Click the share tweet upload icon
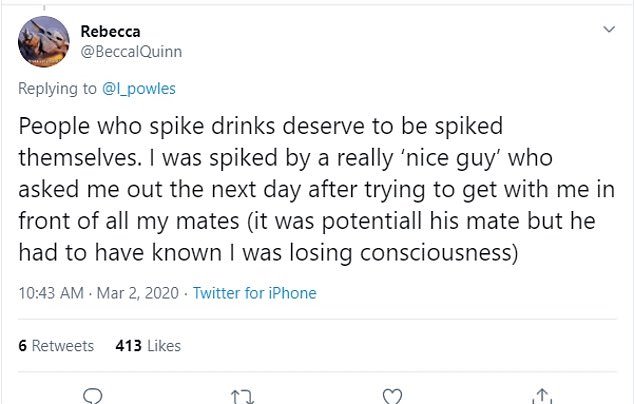Image resolution: width=634 pixels, height=404 pixels. (541, 394)
